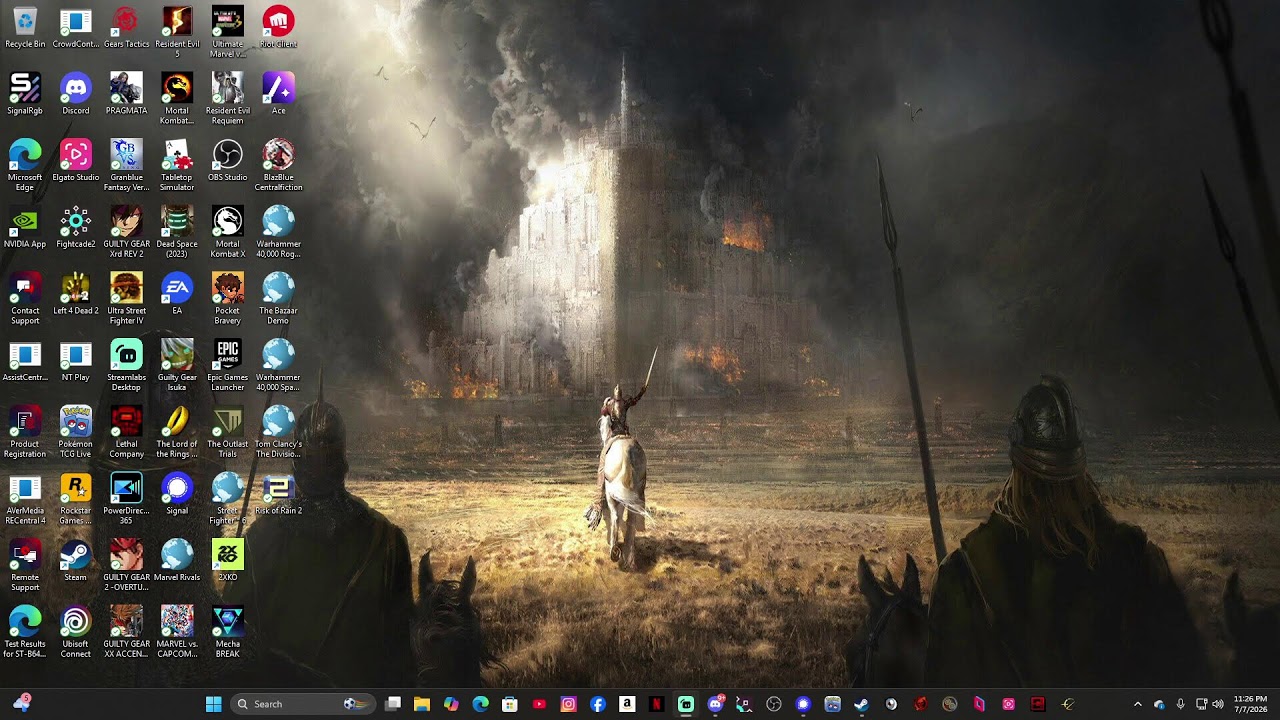1280x720 pixels.
Task: Select the NVIDIA App shortcut
Action: (25, 228)
